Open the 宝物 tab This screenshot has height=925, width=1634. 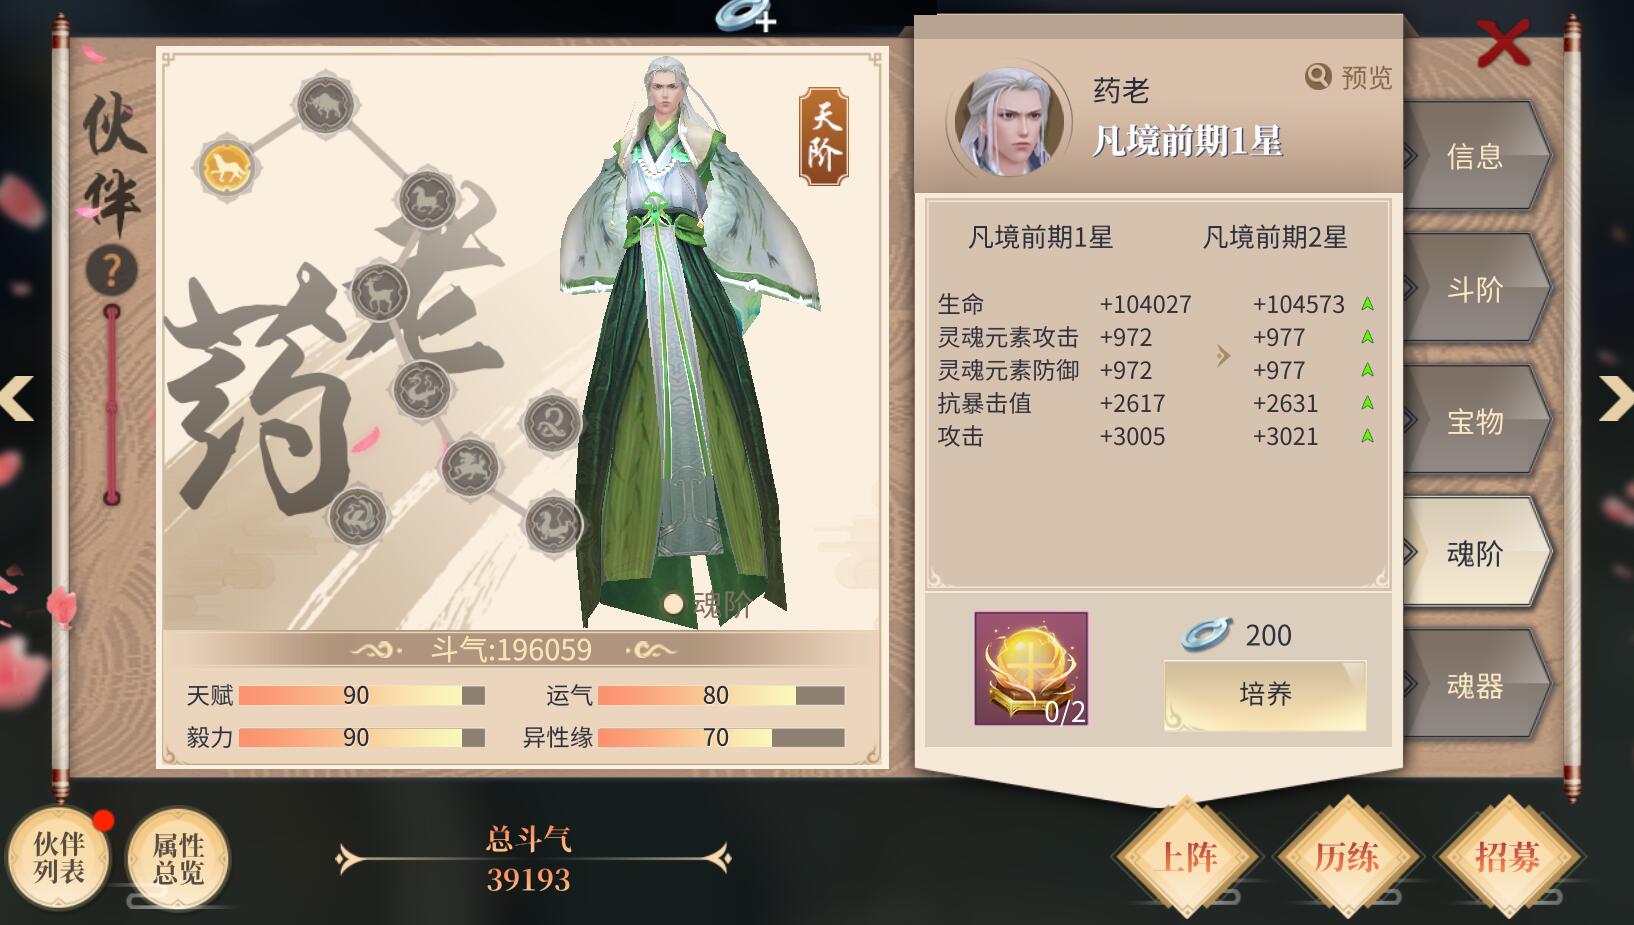[x=1475, y=421]
